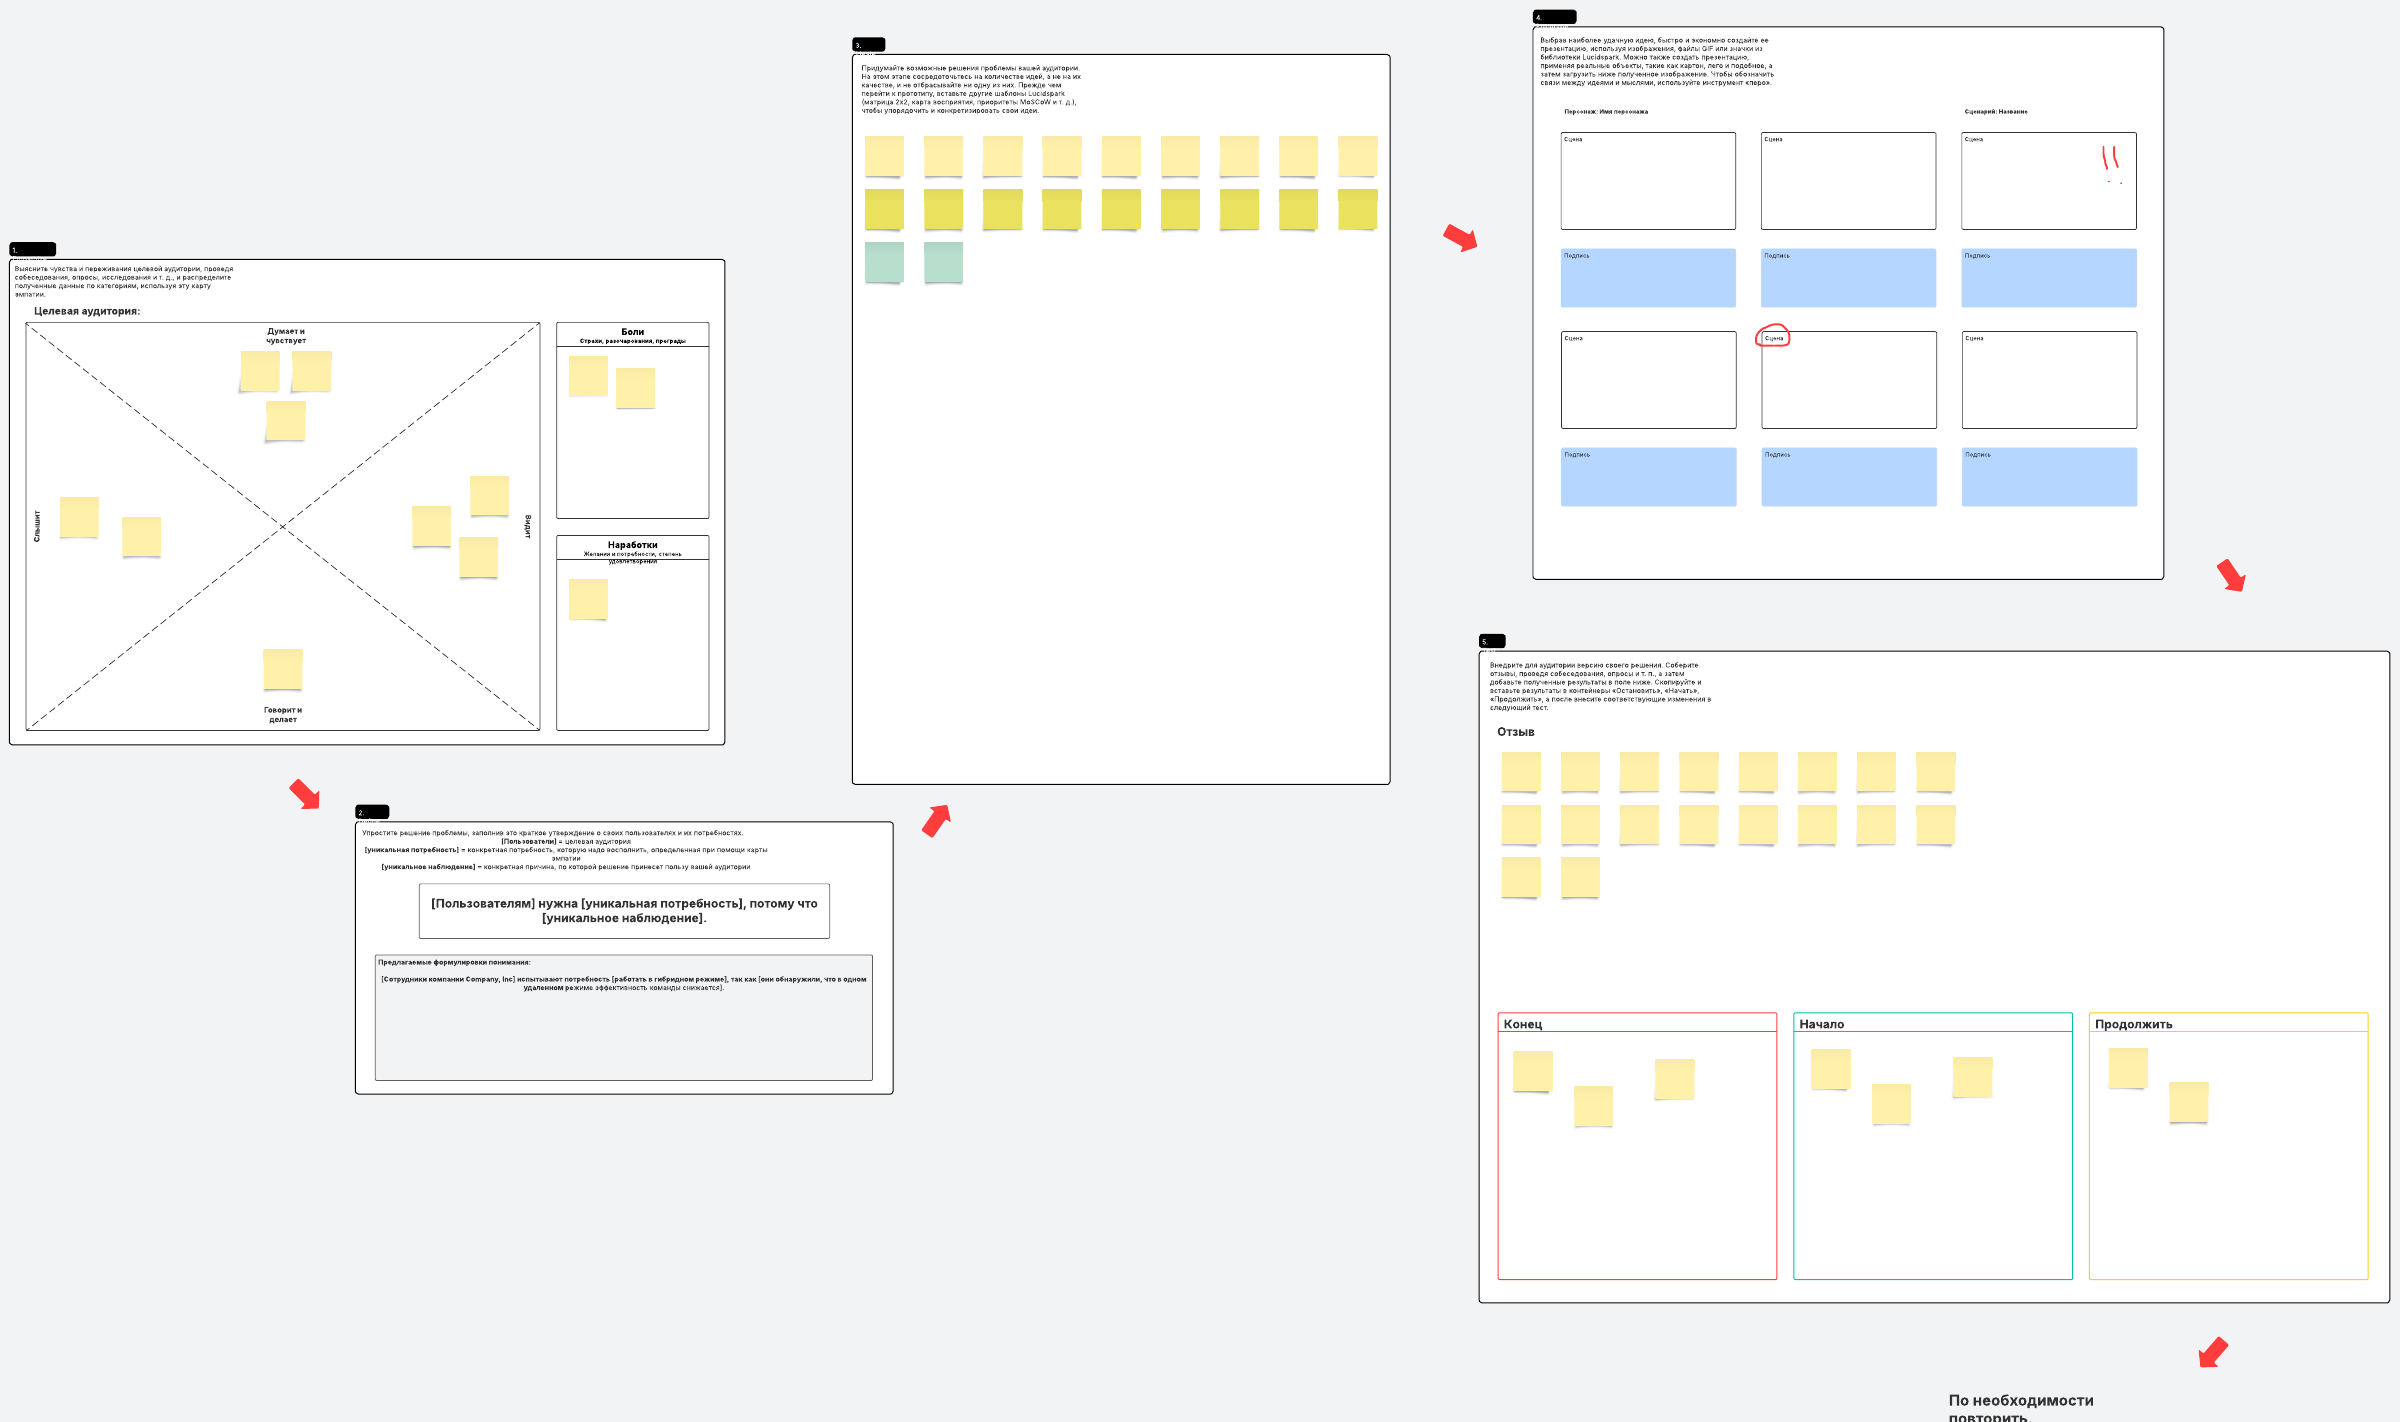Image resolution: width=2400 pixels, height=1422 pixels.
Task: Select the sticky note in the 'Наработки' box
Action: pyautogui.click(x=588, y=599)
